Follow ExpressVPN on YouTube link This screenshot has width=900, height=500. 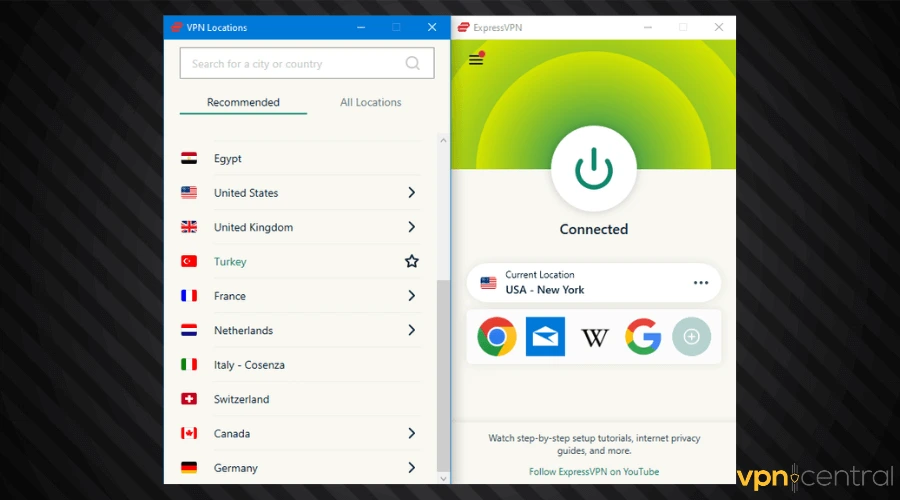tap(593, 471)
